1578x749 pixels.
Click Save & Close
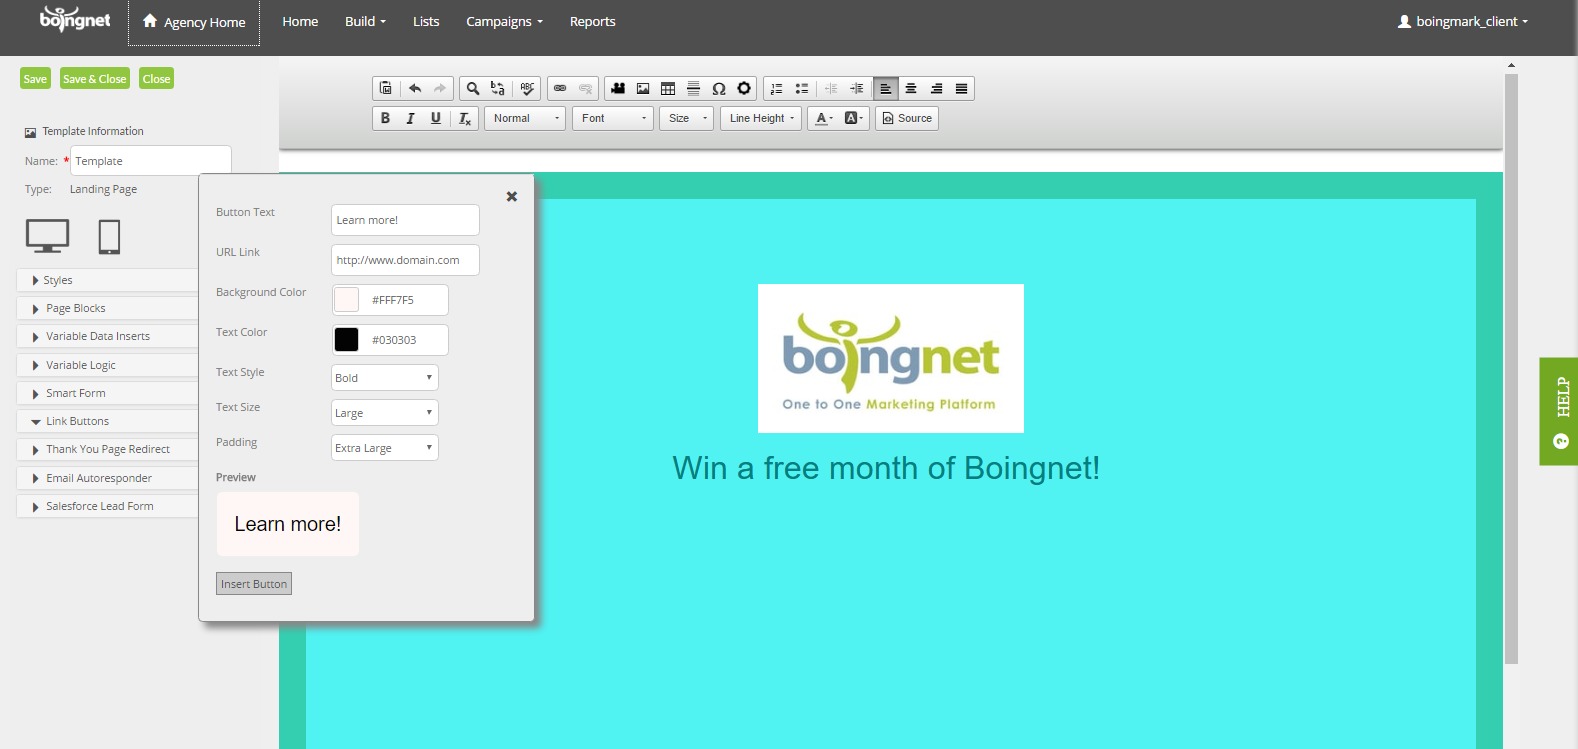click(x=94, y=79)
